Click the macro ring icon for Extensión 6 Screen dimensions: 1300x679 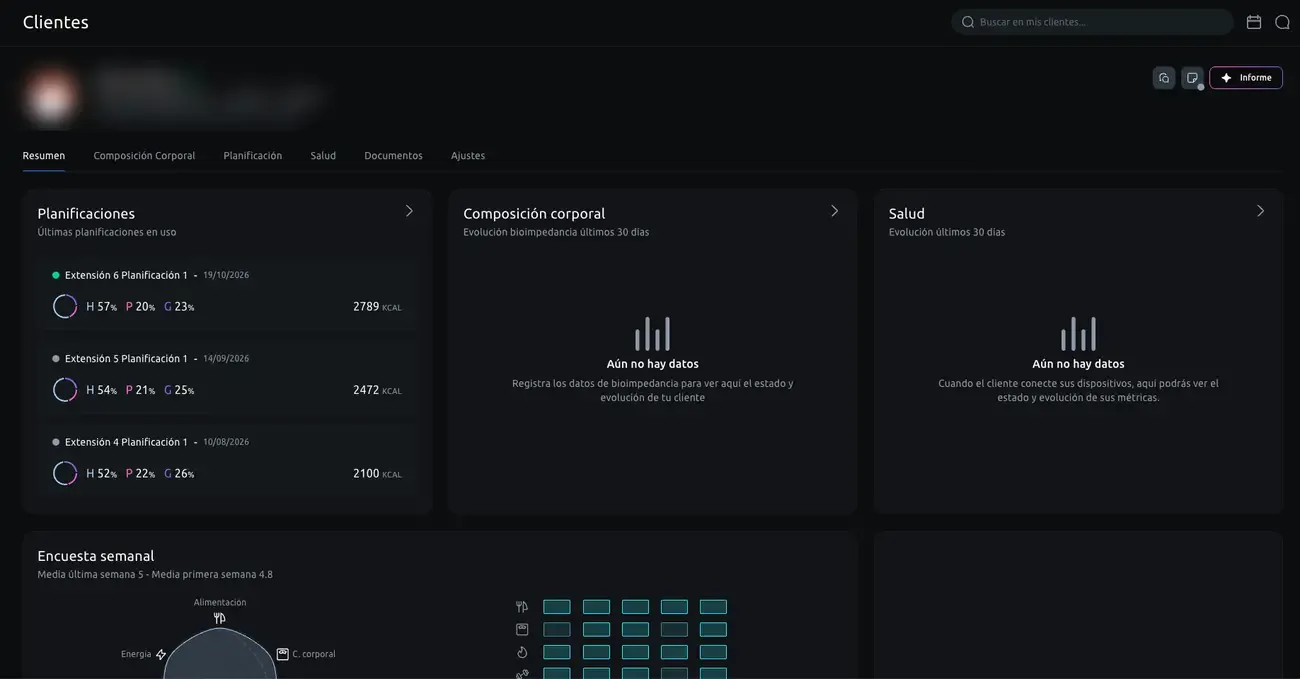[x=65, y=307]
